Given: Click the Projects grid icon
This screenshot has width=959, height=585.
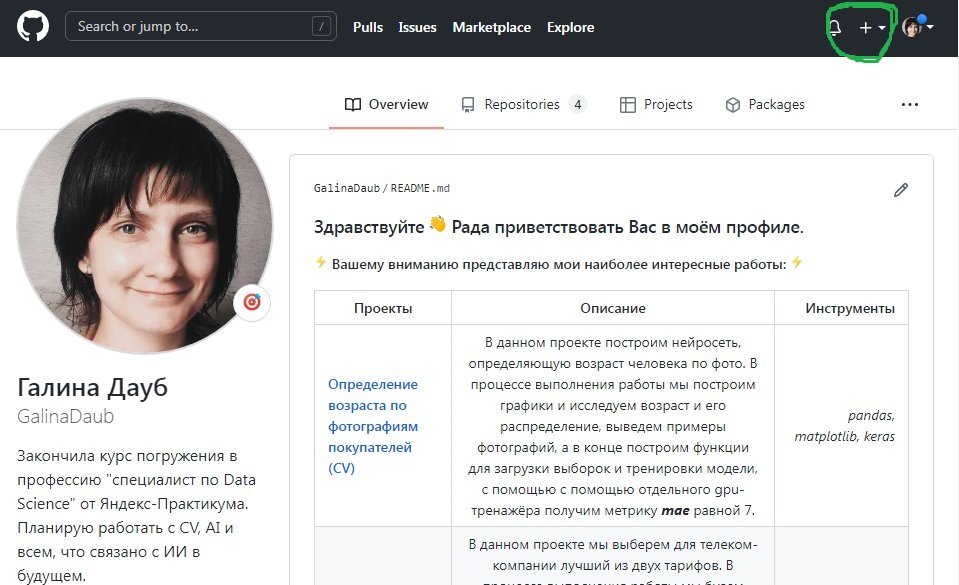Looking at the screenshot, I should click(627, 103).
